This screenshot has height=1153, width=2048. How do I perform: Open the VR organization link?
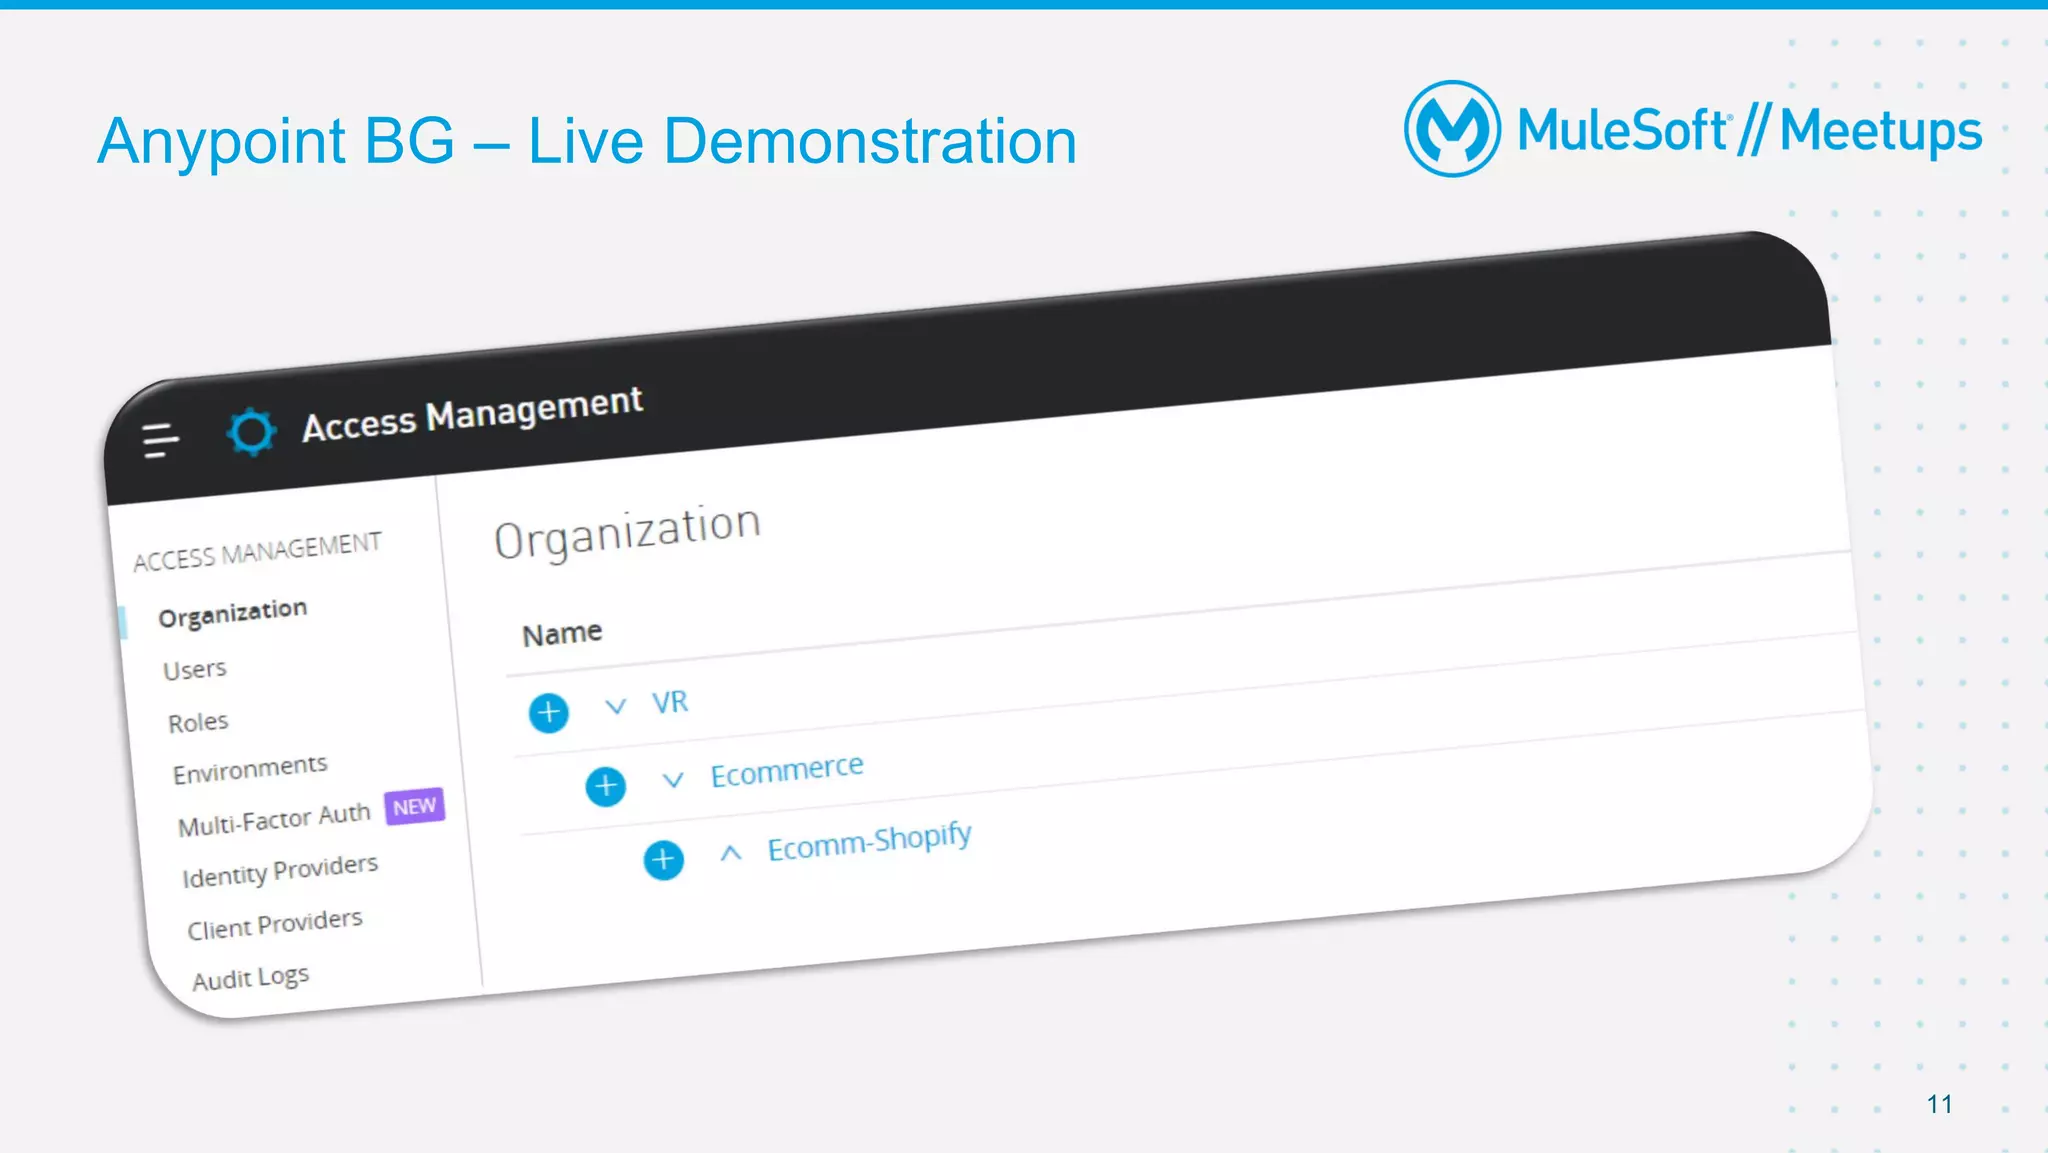click(x=670, y=702)
